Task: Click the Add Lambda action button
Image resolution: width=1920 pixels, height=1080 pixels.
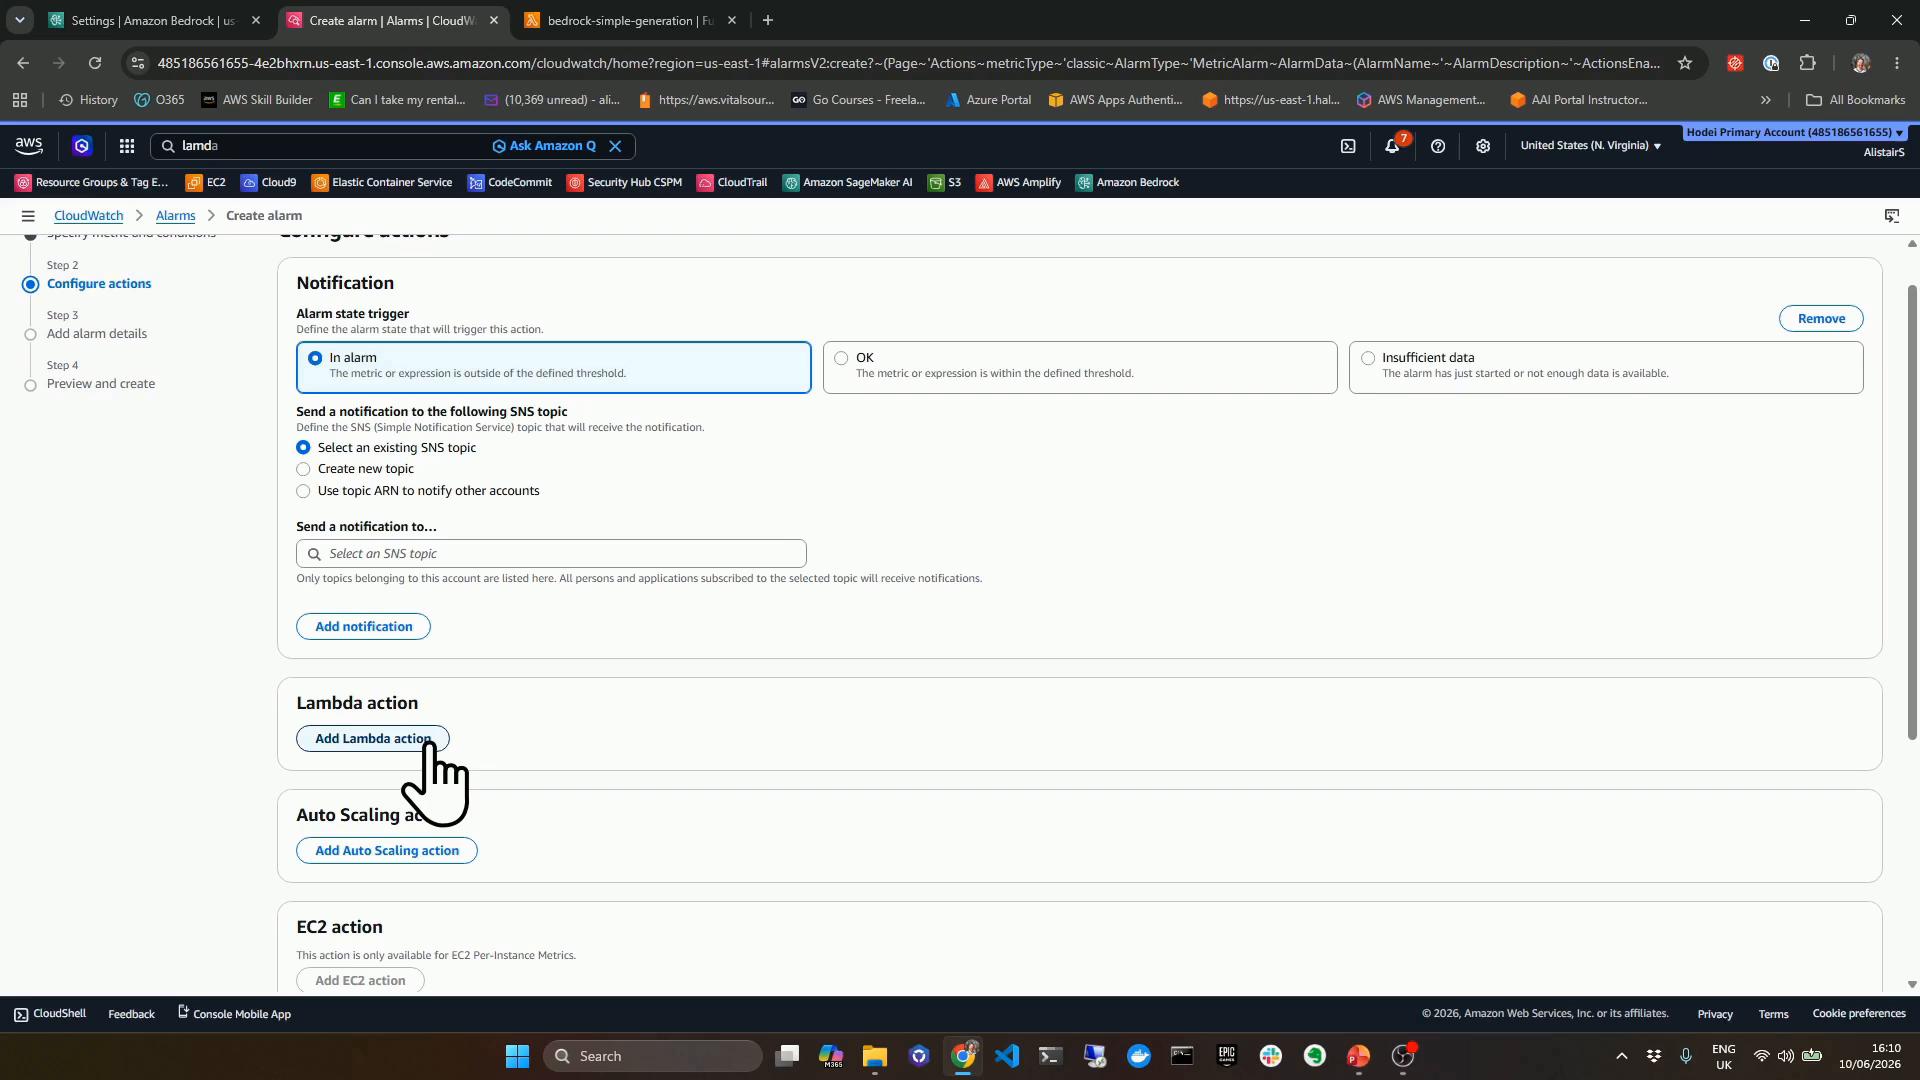Action: pyautogui.click(x=373, y=739)
